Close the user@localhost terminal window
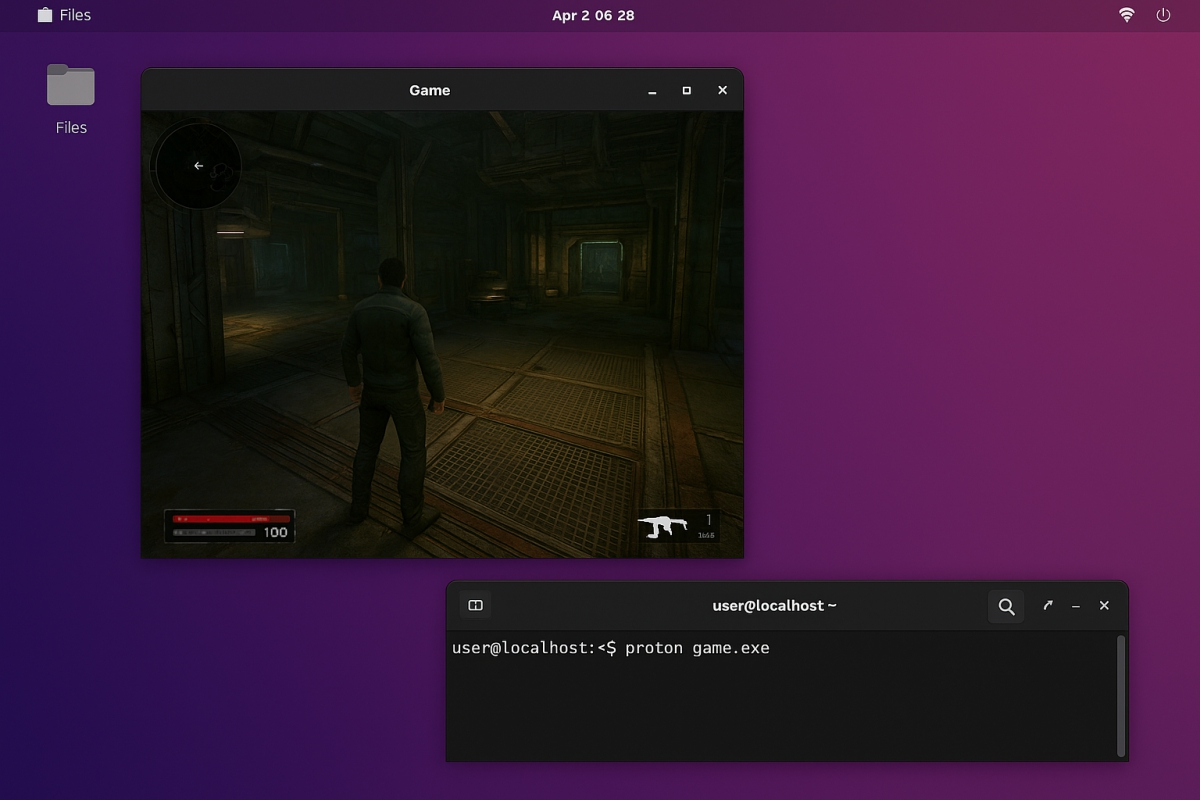Viewport: 1200px width, 800px height. [1104, 606]
